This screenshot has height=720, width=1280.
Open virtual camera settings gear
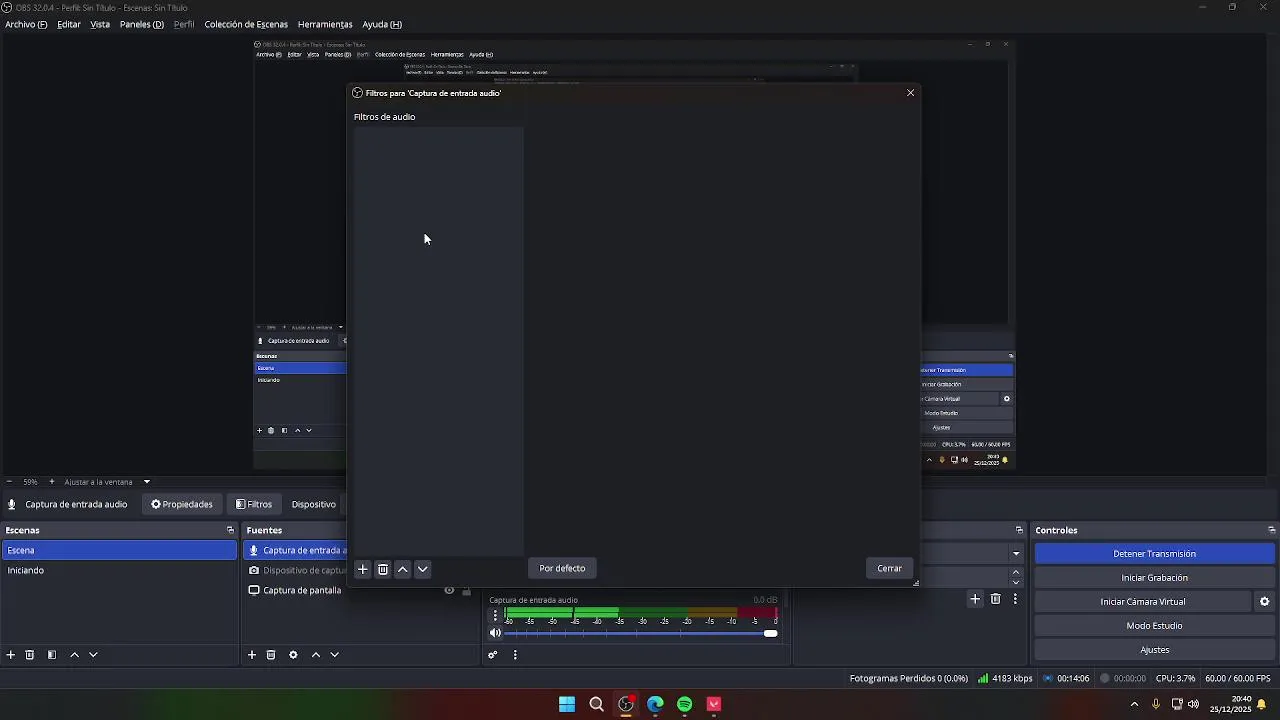tap(1264, 602)
